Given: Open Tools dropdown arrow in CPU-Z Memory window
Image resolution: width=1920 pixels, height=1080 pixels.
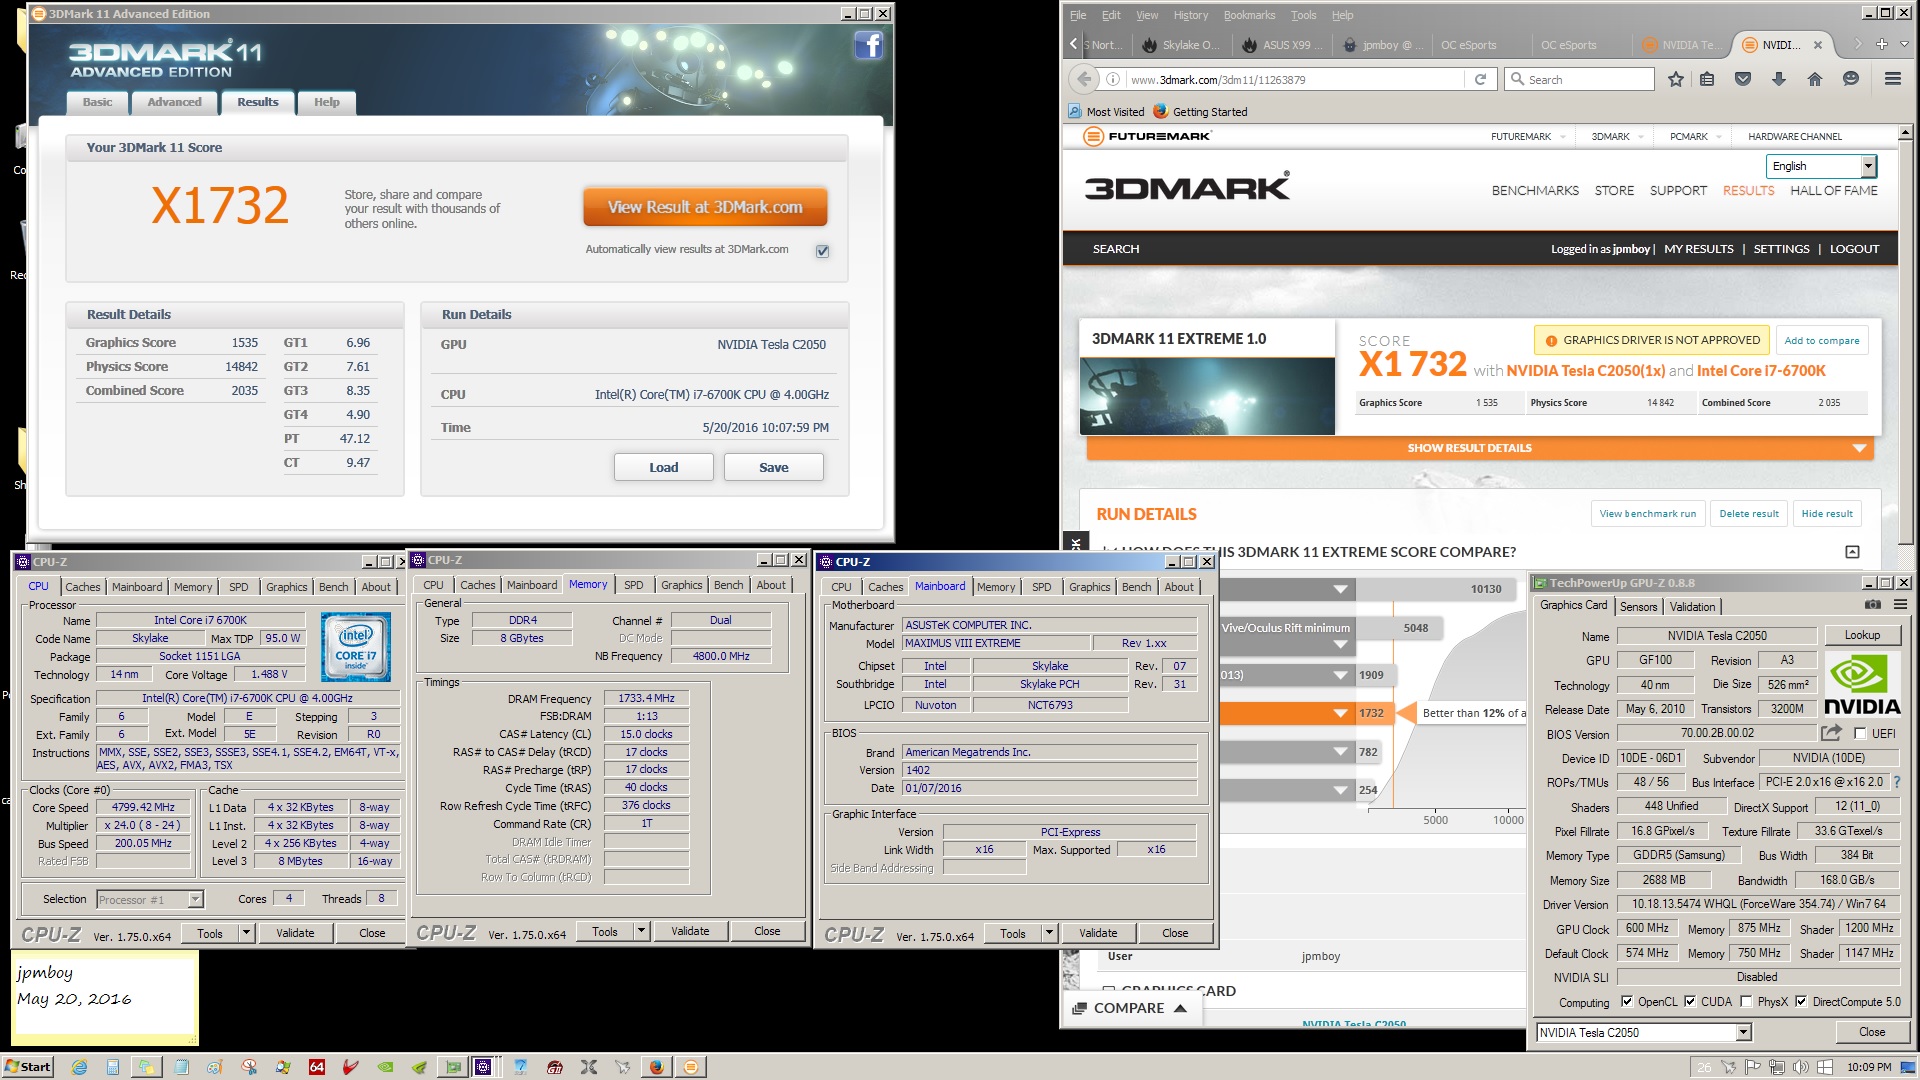Looking at the screenshot, I should click(x=641, y=931).
